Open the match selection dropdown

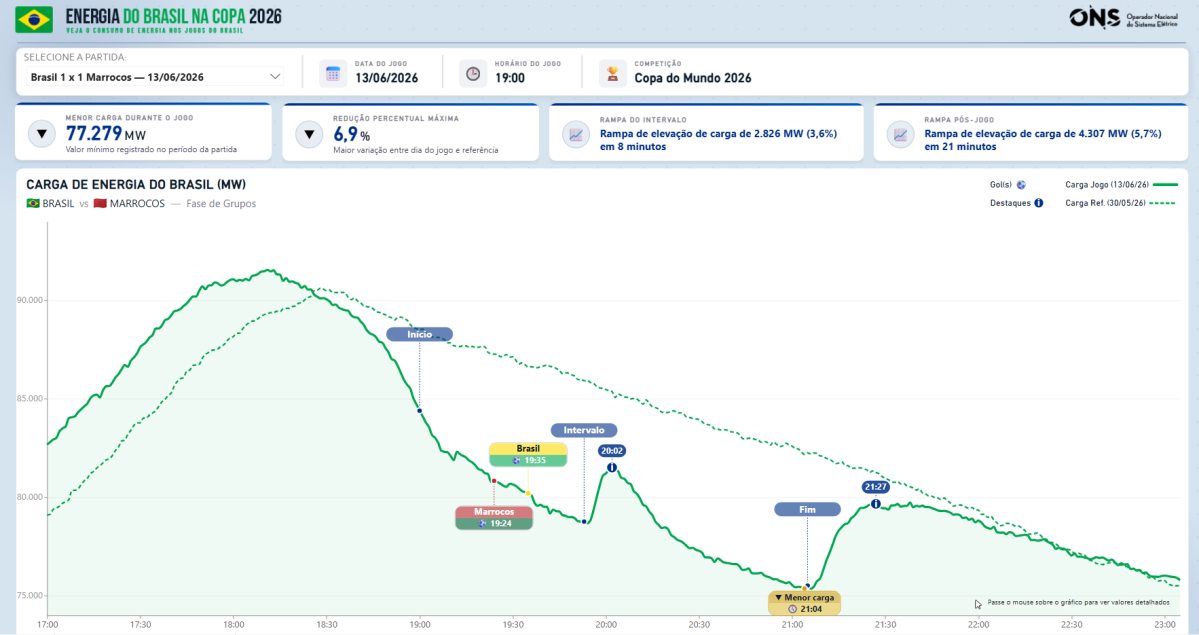point(154,77)
